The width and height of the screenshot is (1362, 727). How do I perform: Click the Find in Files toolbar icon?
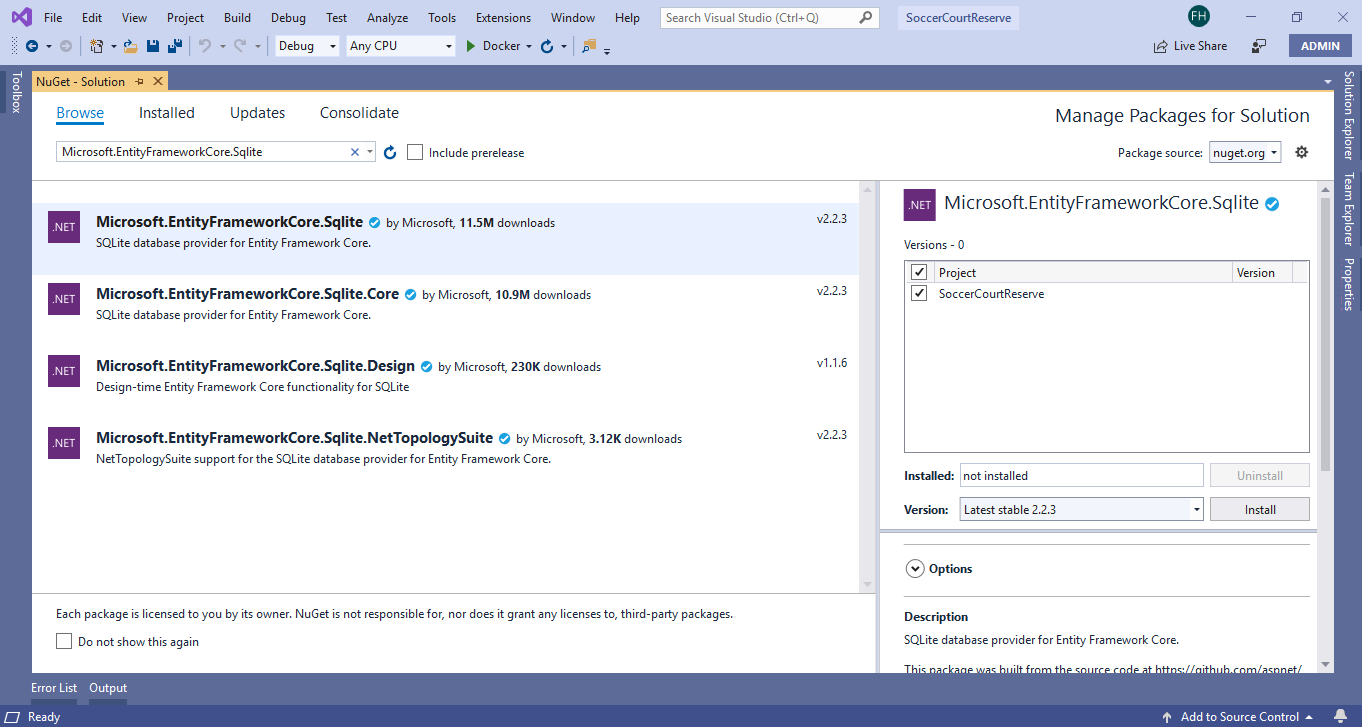pyautogui.click(x=588, y=46)
